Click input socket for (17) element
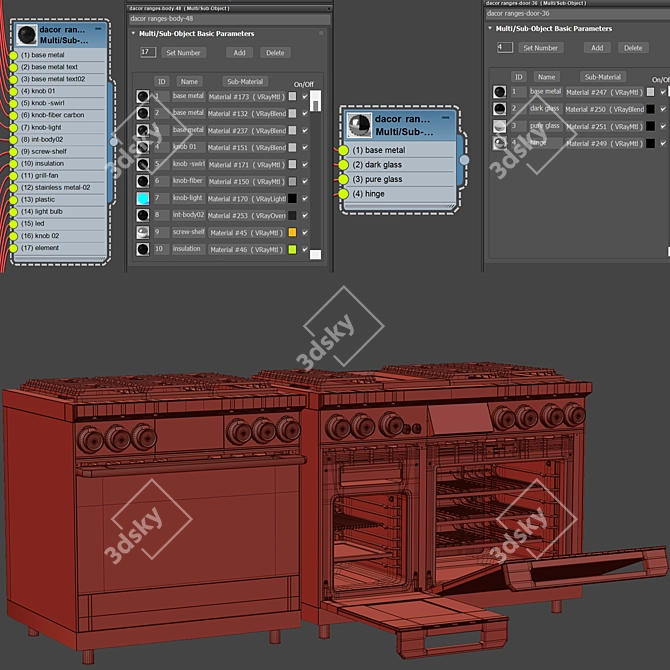670x670 pixels. (13, 248)
